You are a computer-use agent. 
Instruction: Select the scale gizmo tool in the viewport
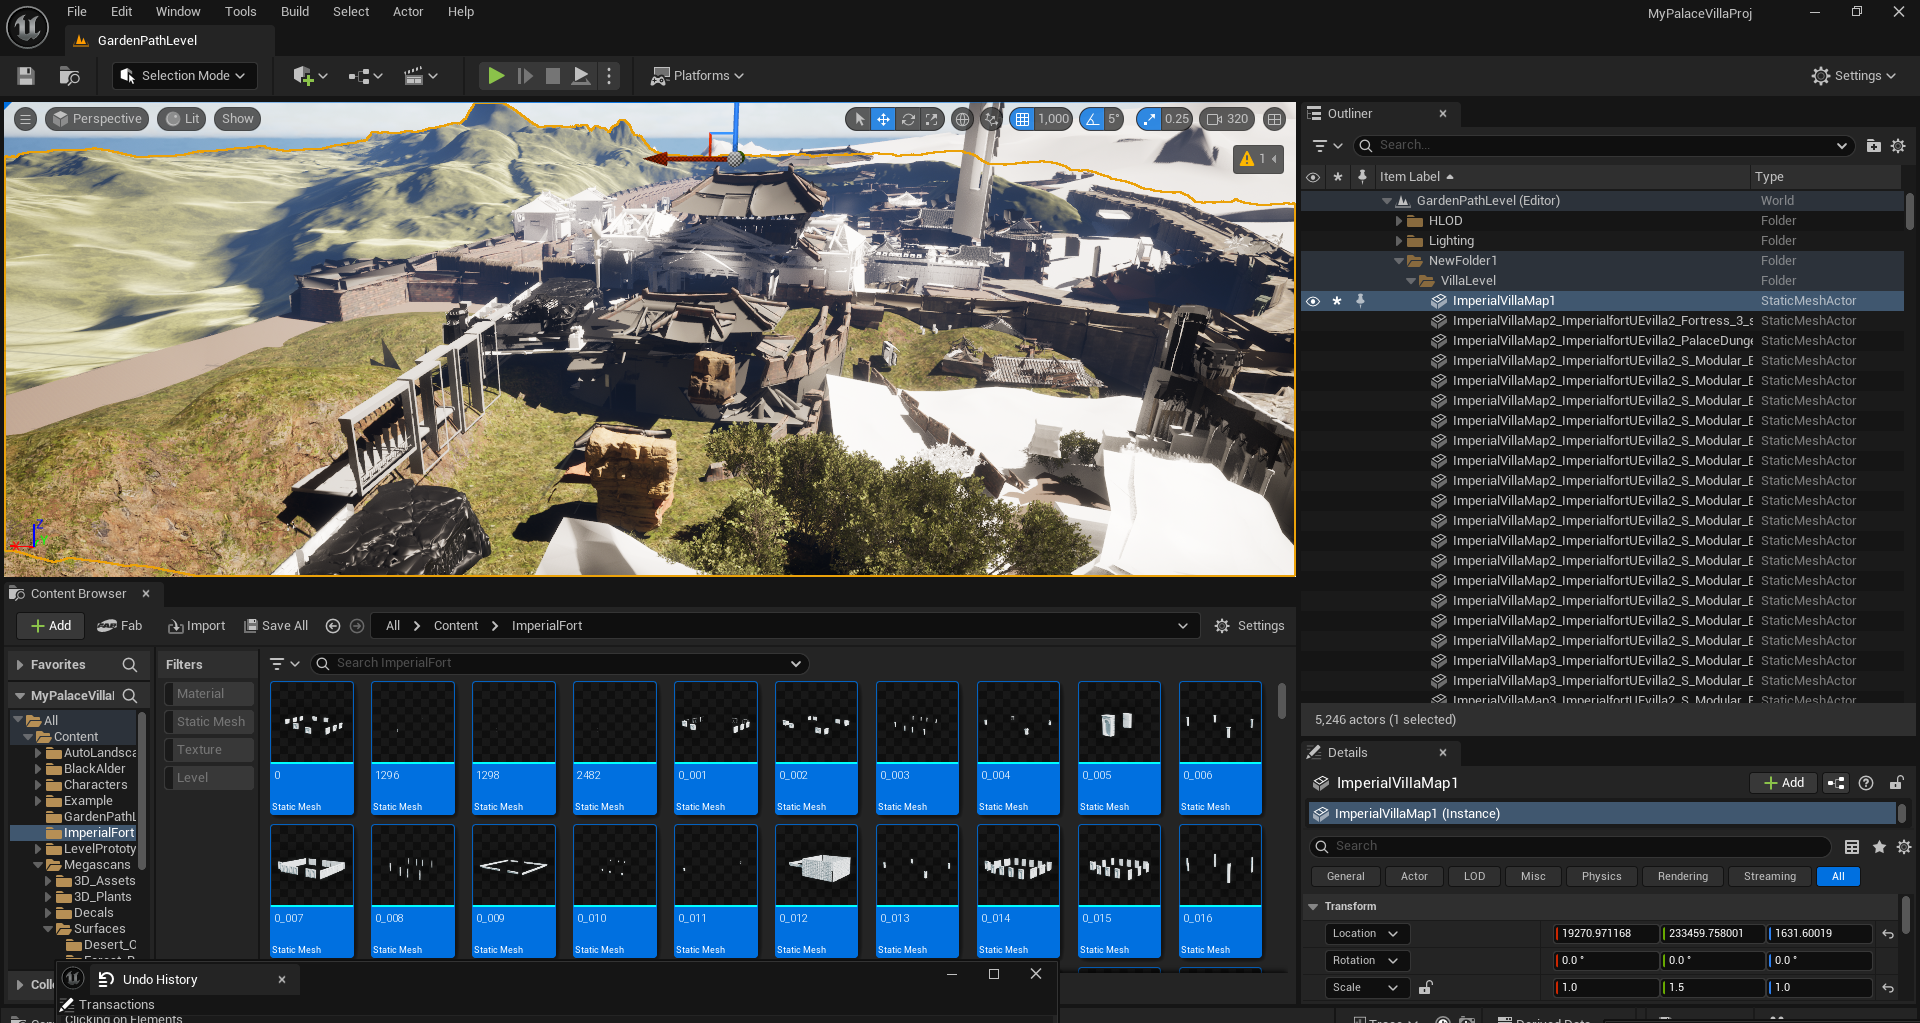click(932, 119)
